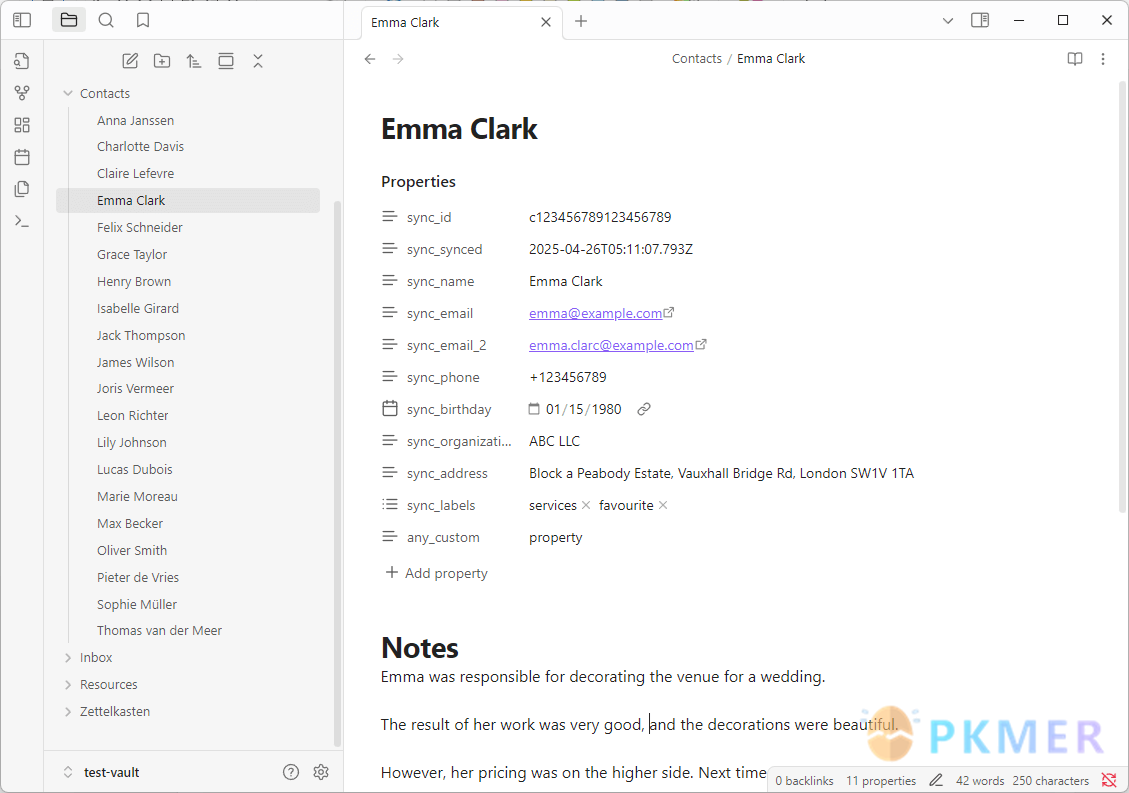Open the tab list dropdown arrow

point(948,20)
